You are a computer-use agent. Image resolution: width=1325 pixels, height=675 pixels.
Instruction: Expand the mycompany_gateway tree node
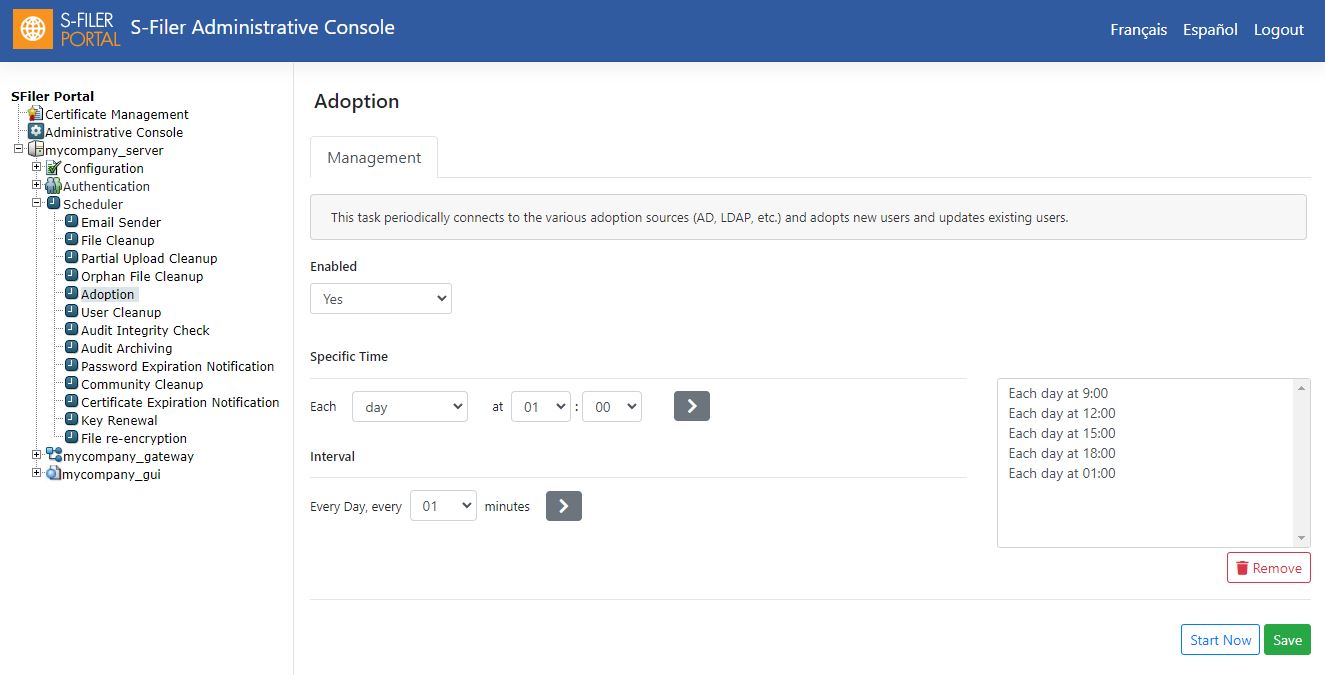(x=36, y=455)
